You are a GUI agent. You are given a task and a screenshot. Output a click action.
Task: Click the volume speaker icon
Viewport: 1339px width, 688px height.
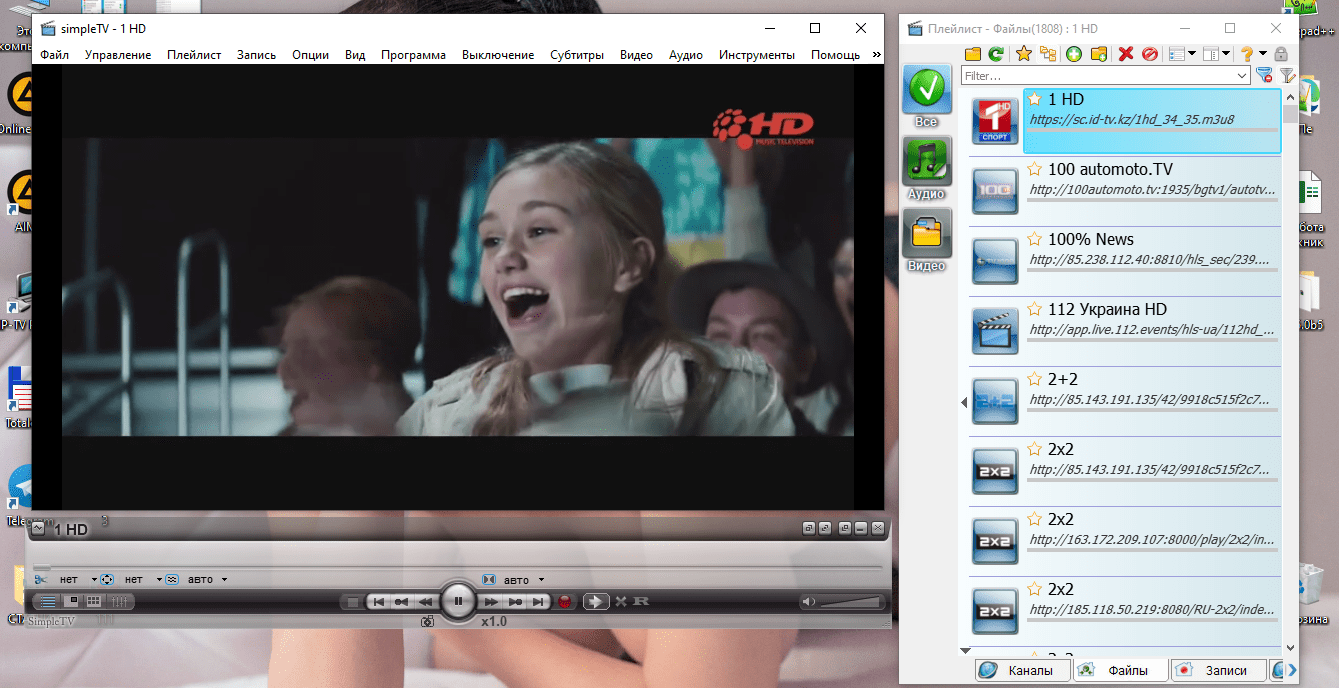(x=809, y=602)
